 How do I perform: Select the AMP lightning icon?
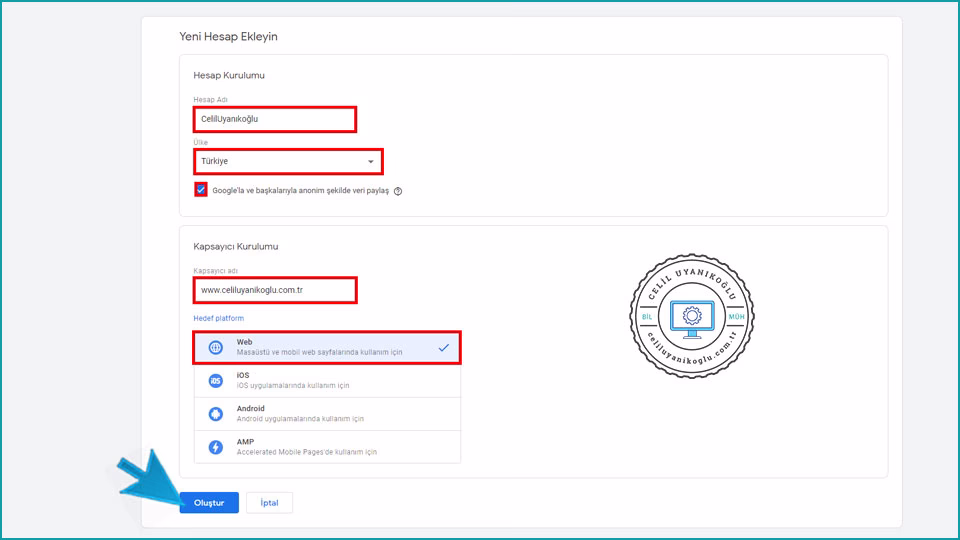click(216, 447)
